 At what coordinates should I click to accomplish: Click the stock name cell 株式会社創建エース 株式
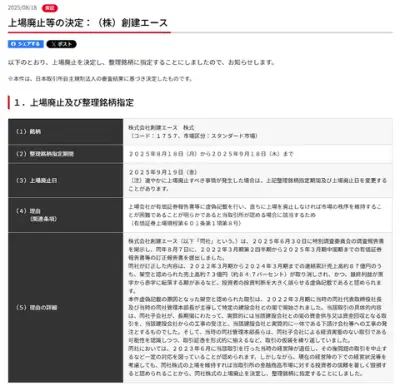click(x=161, y=128)
